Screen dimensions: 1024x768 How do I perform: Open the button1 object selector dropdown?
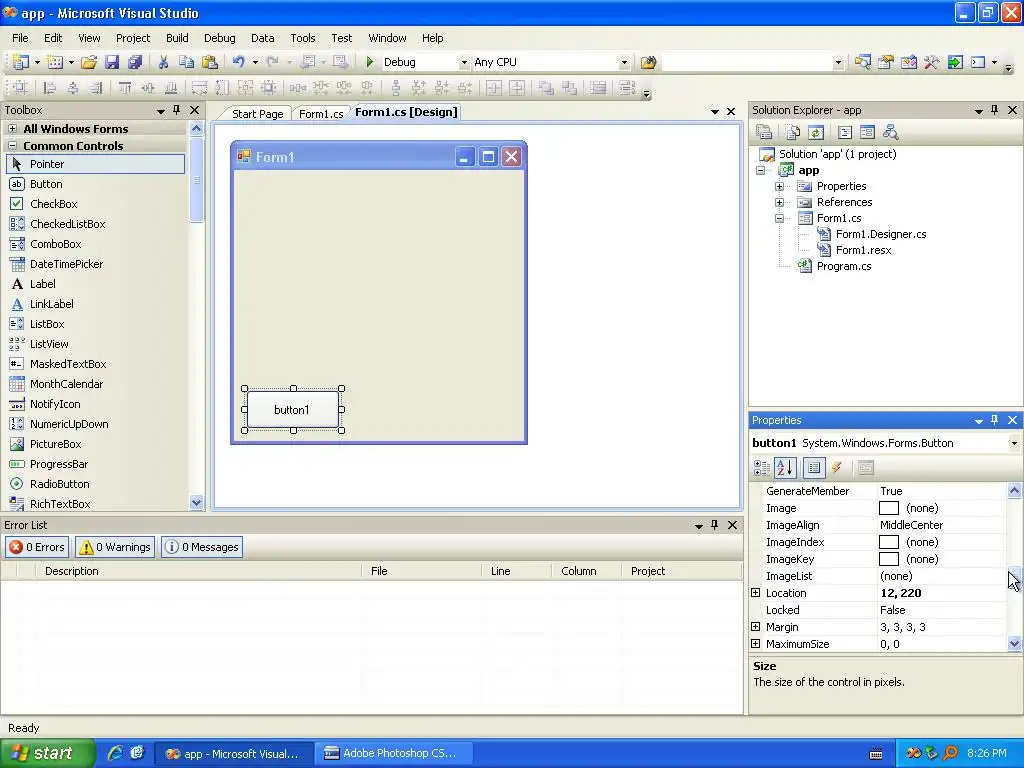coord(1014,443)
